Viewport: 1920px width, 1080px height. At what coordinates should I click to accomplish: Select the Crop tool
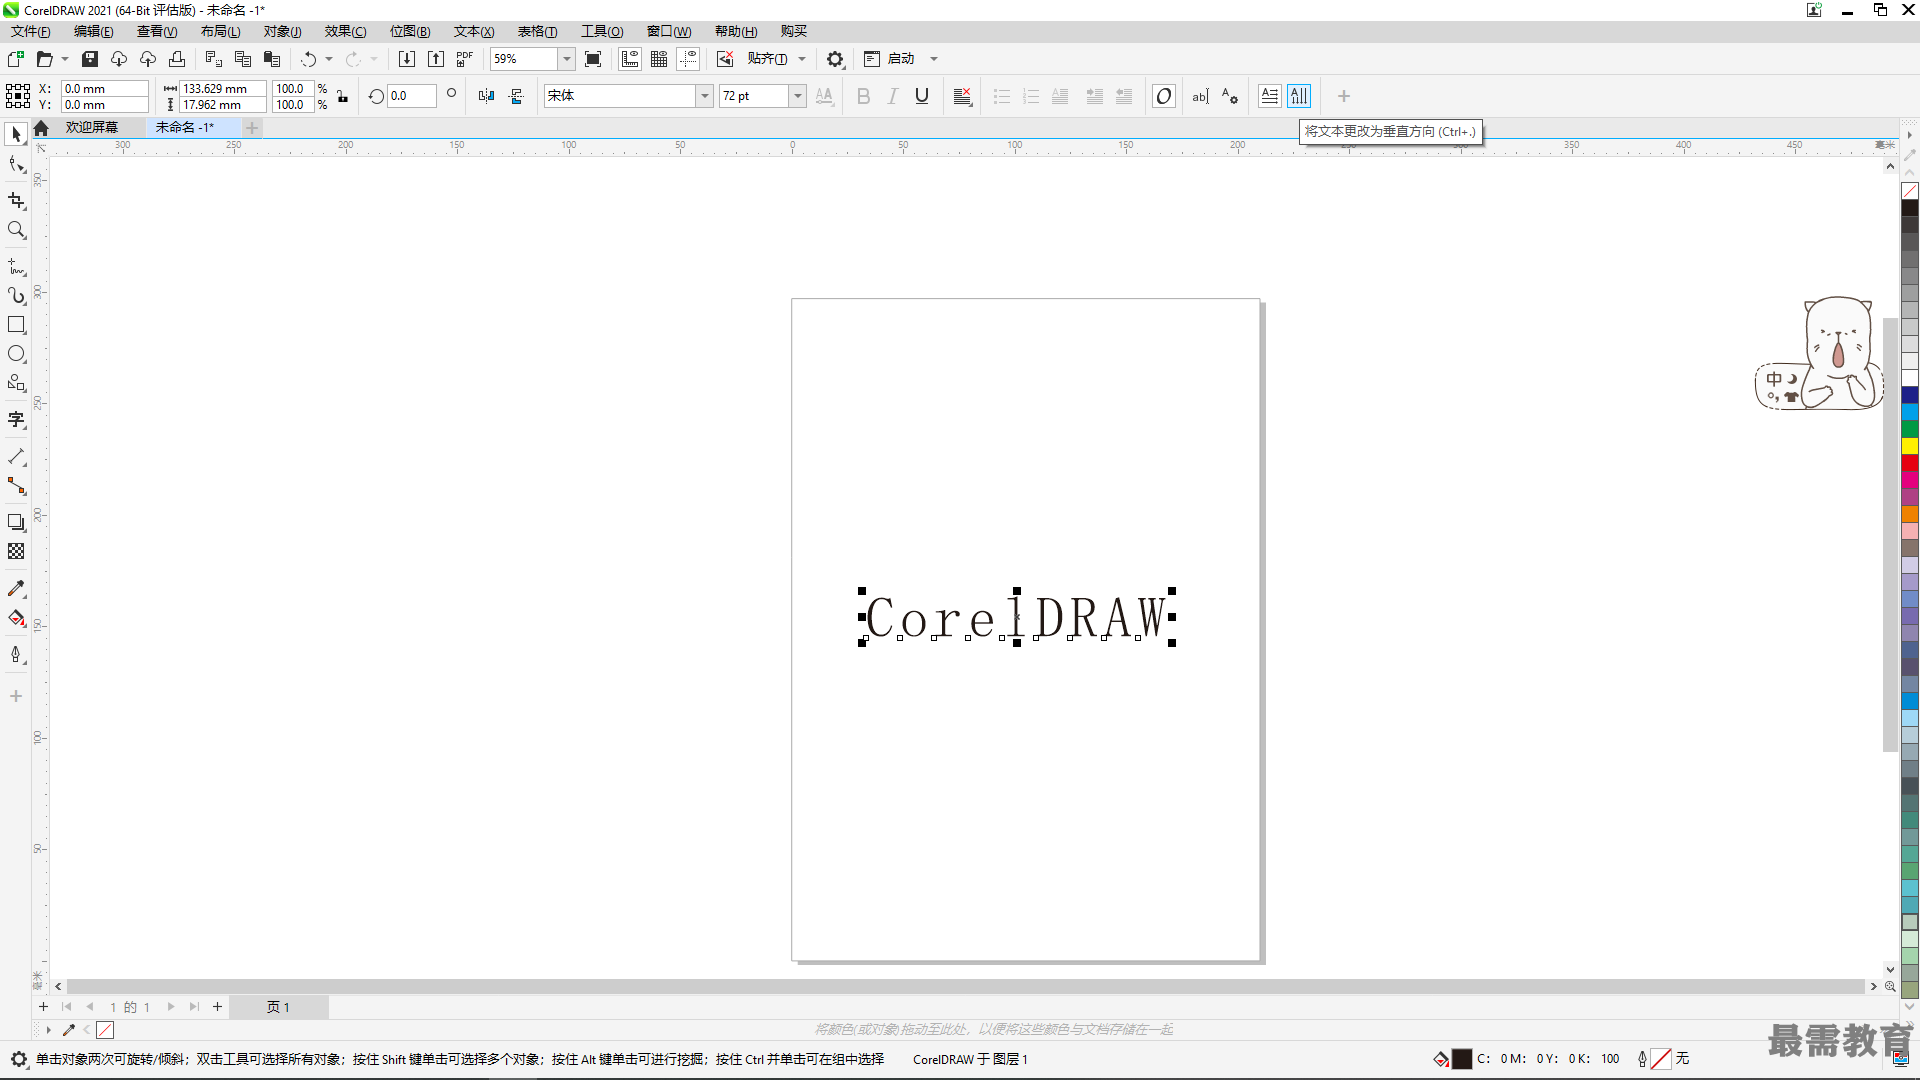click(16, 201)
